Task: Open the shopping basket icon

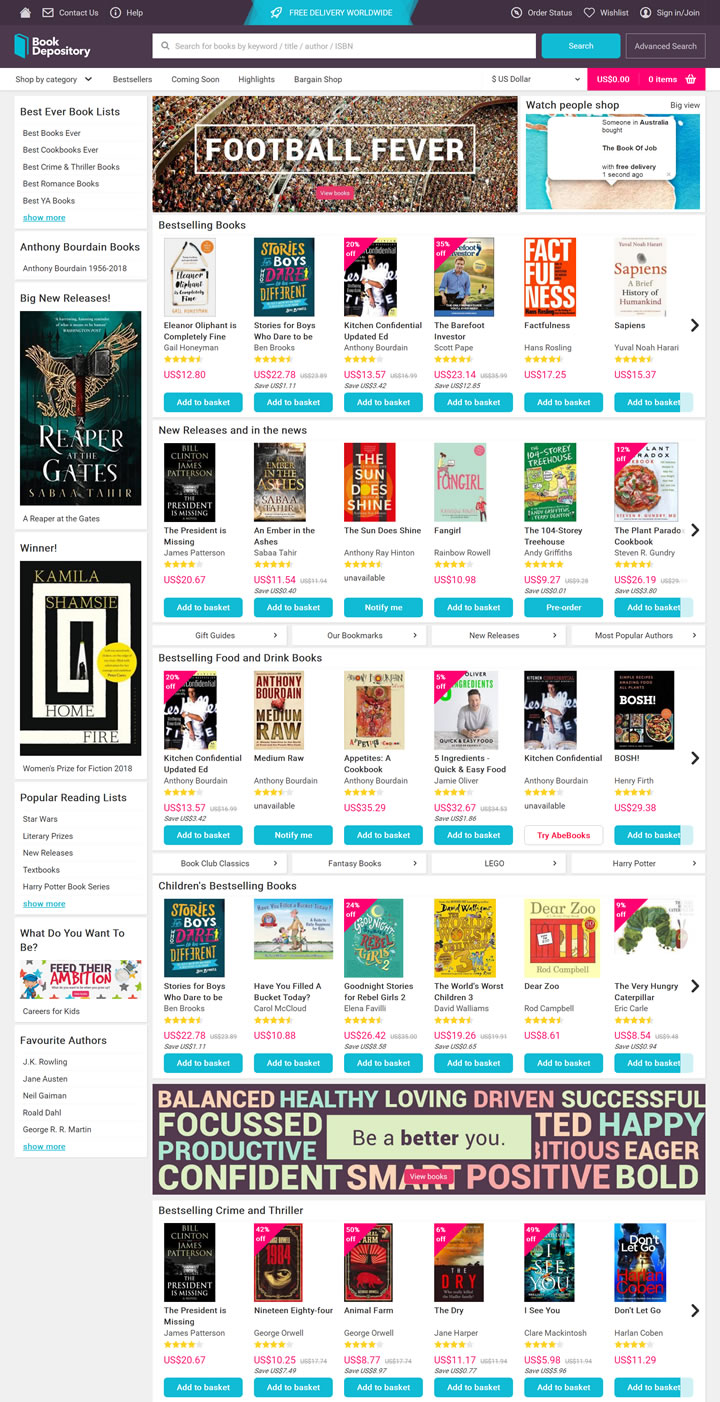Action: point(690,79)
